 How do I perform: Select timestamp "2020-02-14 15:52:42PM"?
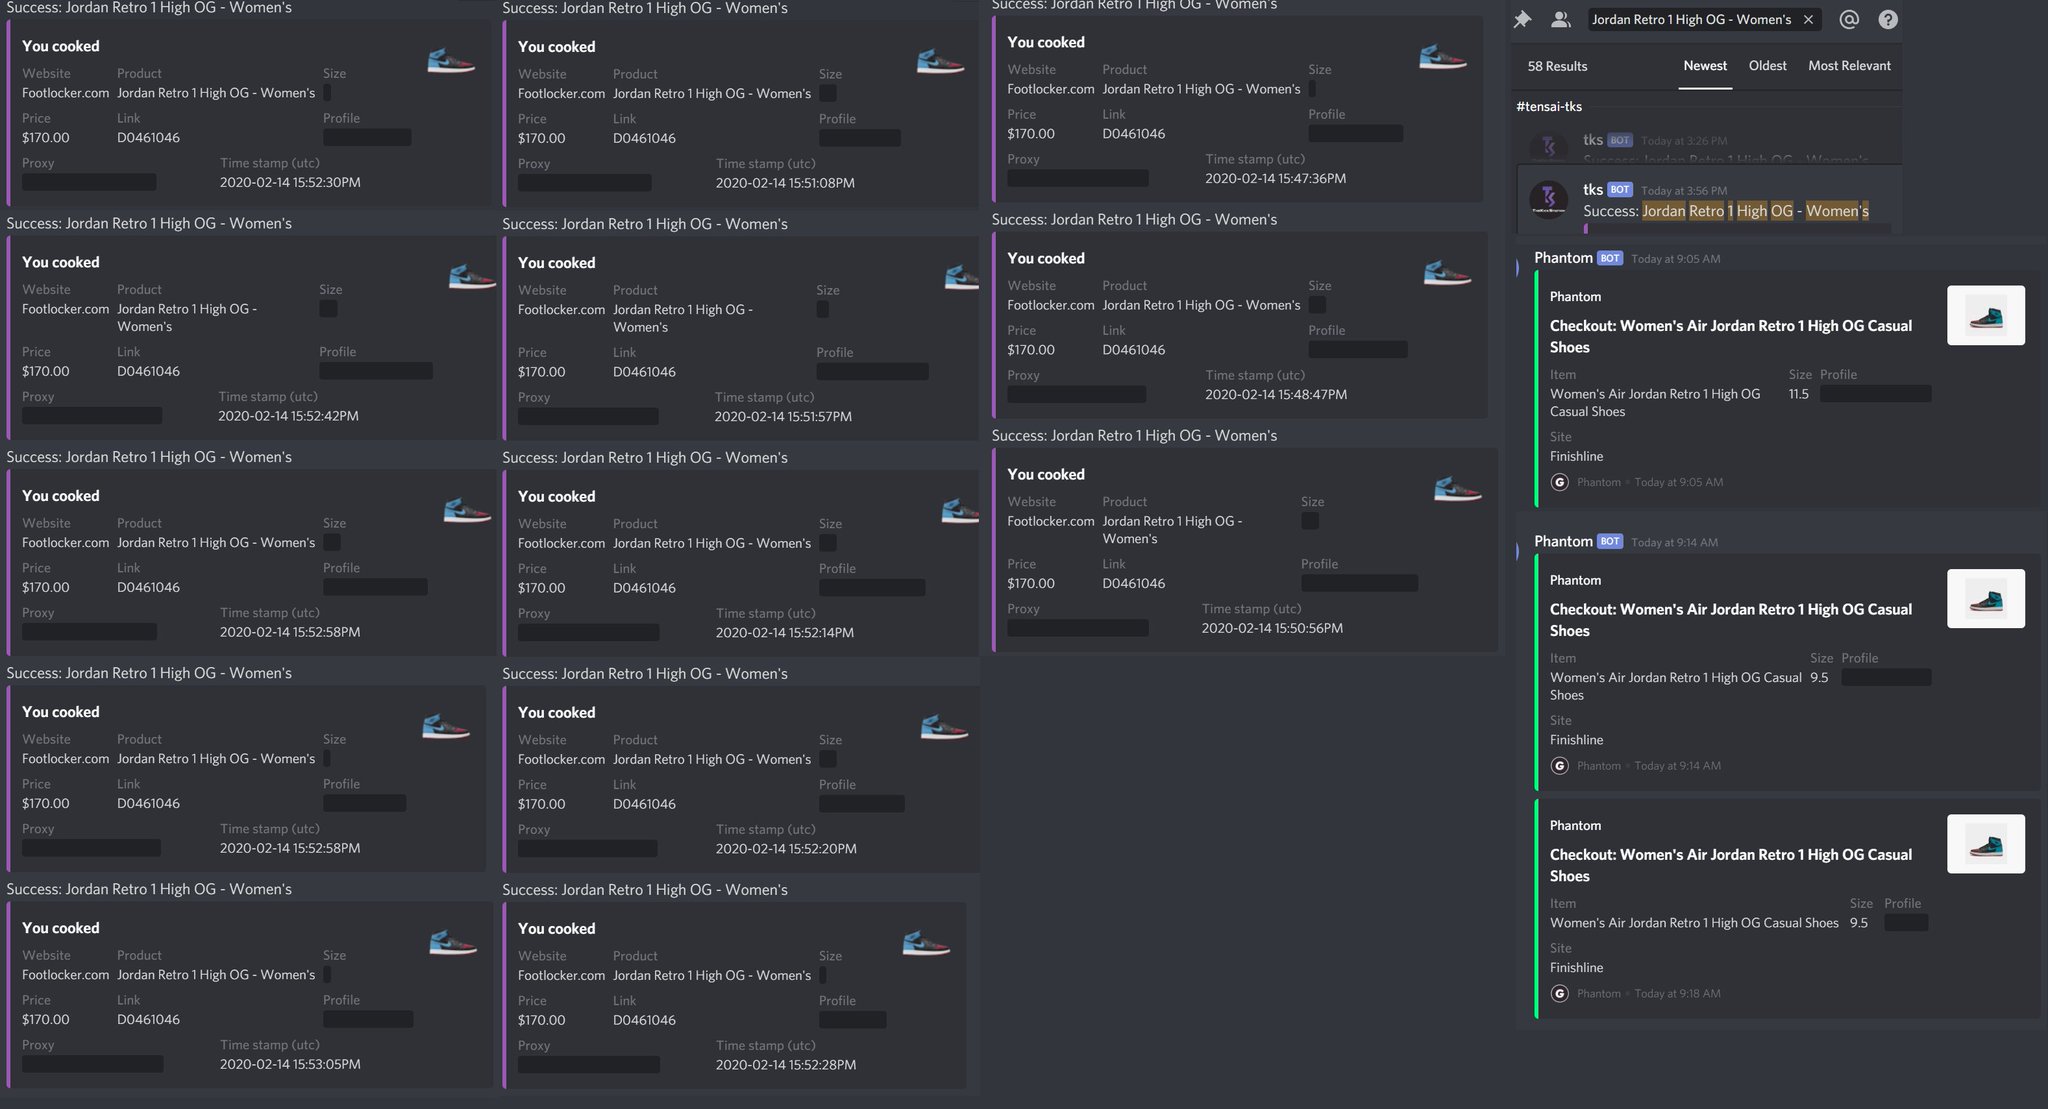tap(288, 416)
